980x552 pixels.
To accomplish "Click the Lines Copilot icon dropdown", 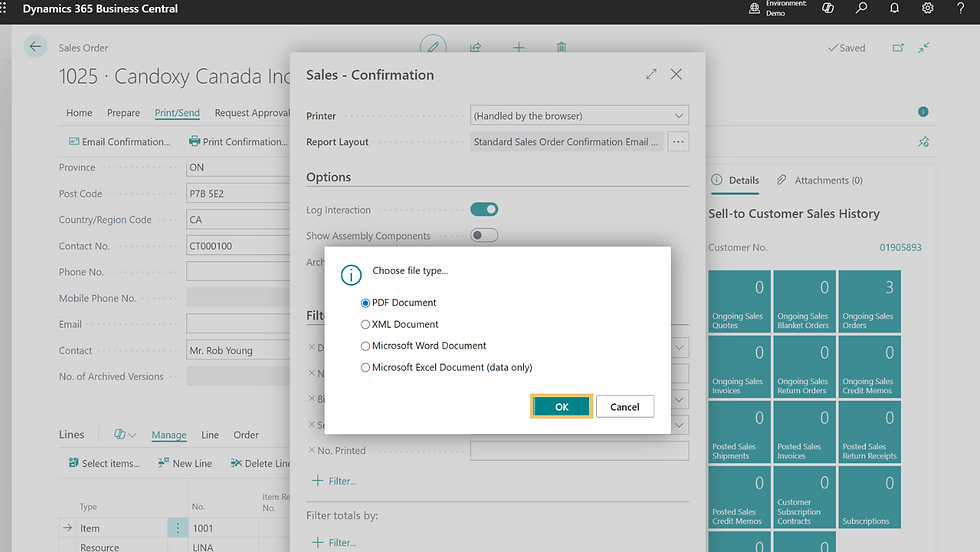I will click(x=125, y=434).
